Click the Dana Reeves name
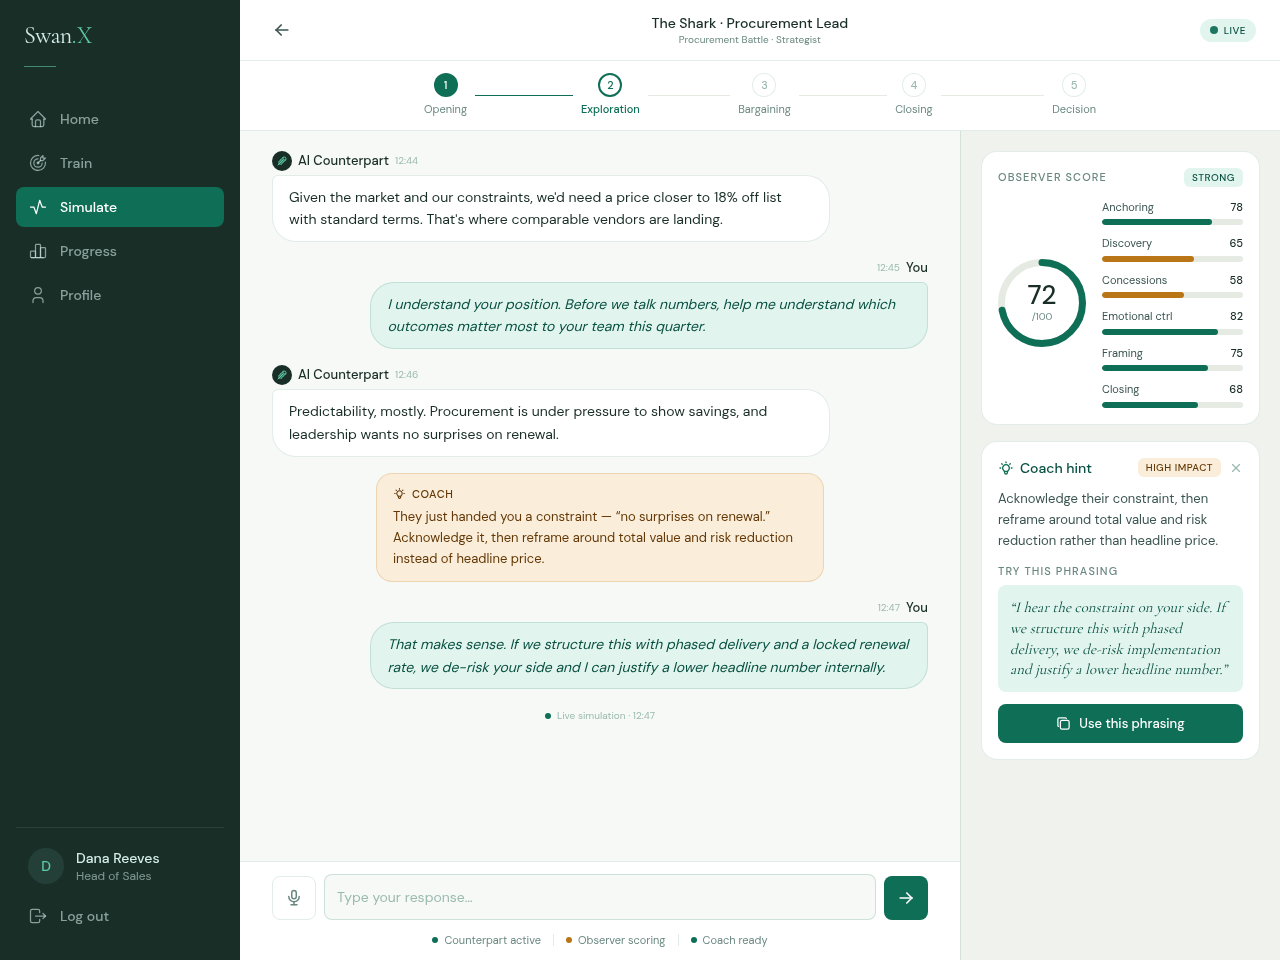Screen dimensions: 1280x960 click(x=118, y=858)
